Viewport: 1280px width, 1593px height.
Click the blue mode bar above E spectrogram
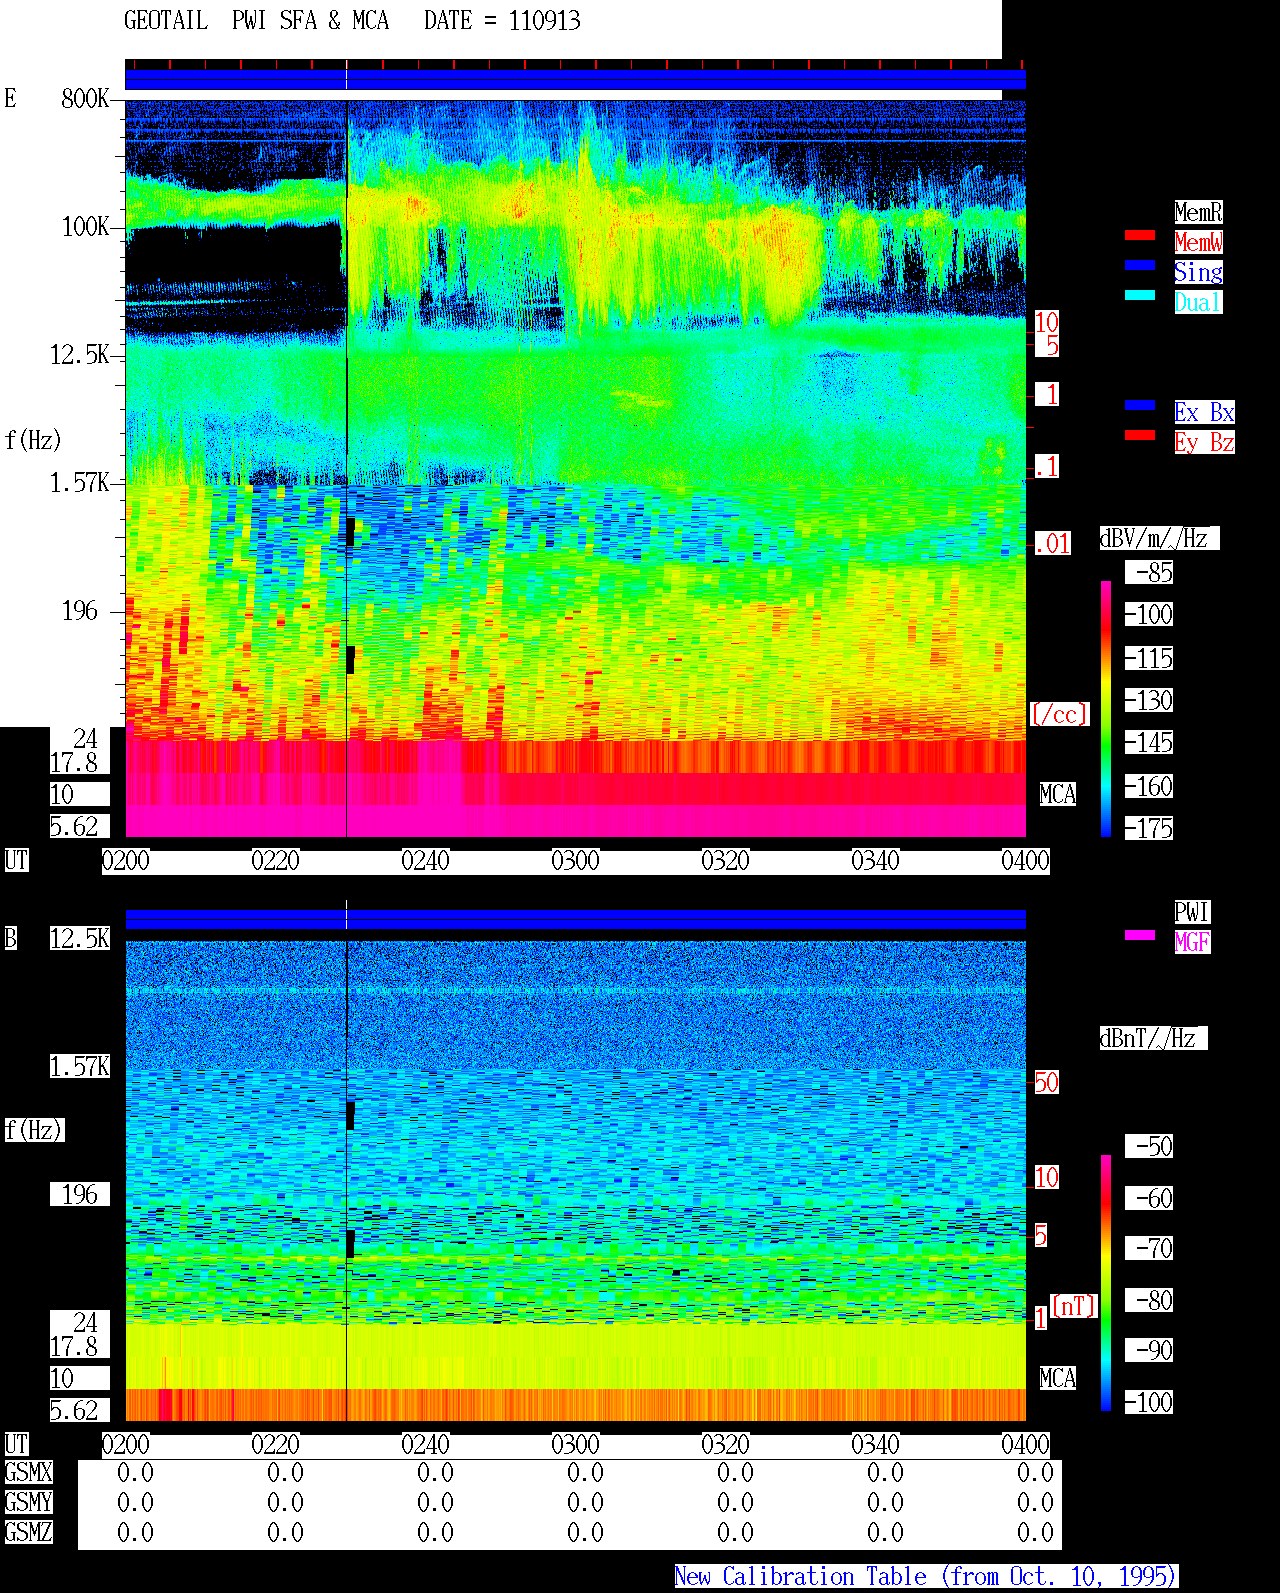(x=575, y=80)
